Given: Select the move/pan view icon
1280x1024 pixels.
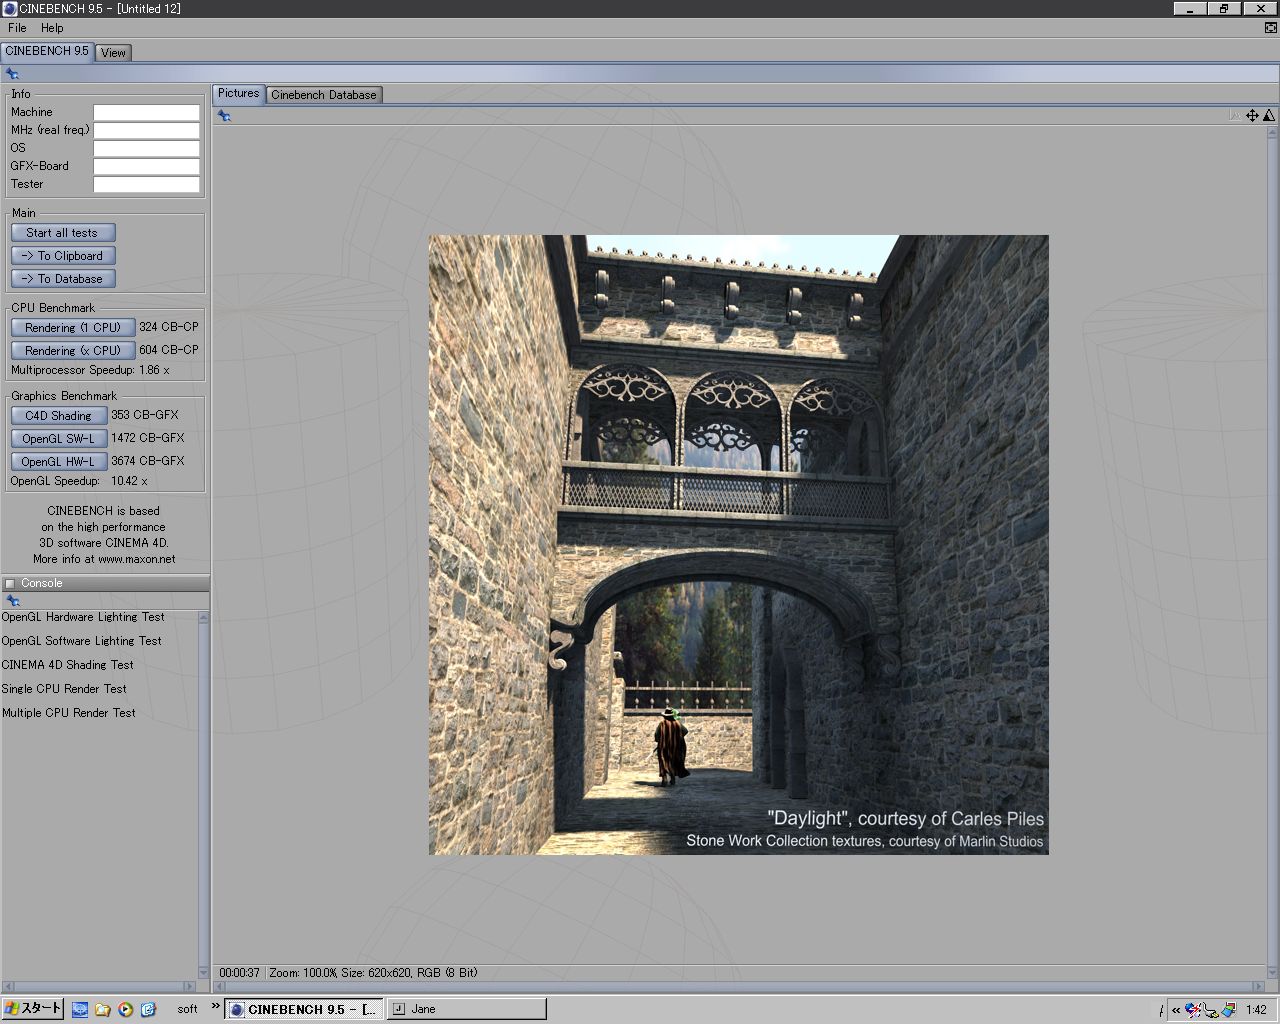Looking at the screenshot, I should coord(1252,116).
